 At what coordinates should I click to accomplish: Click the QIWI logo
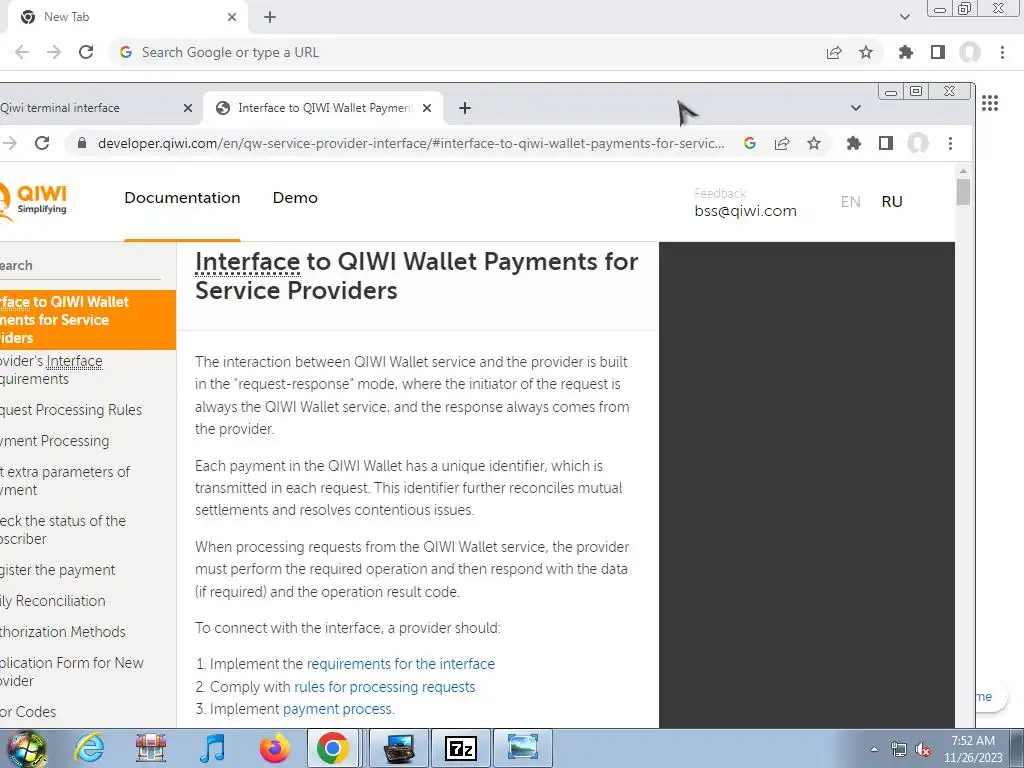coord(33,201)
